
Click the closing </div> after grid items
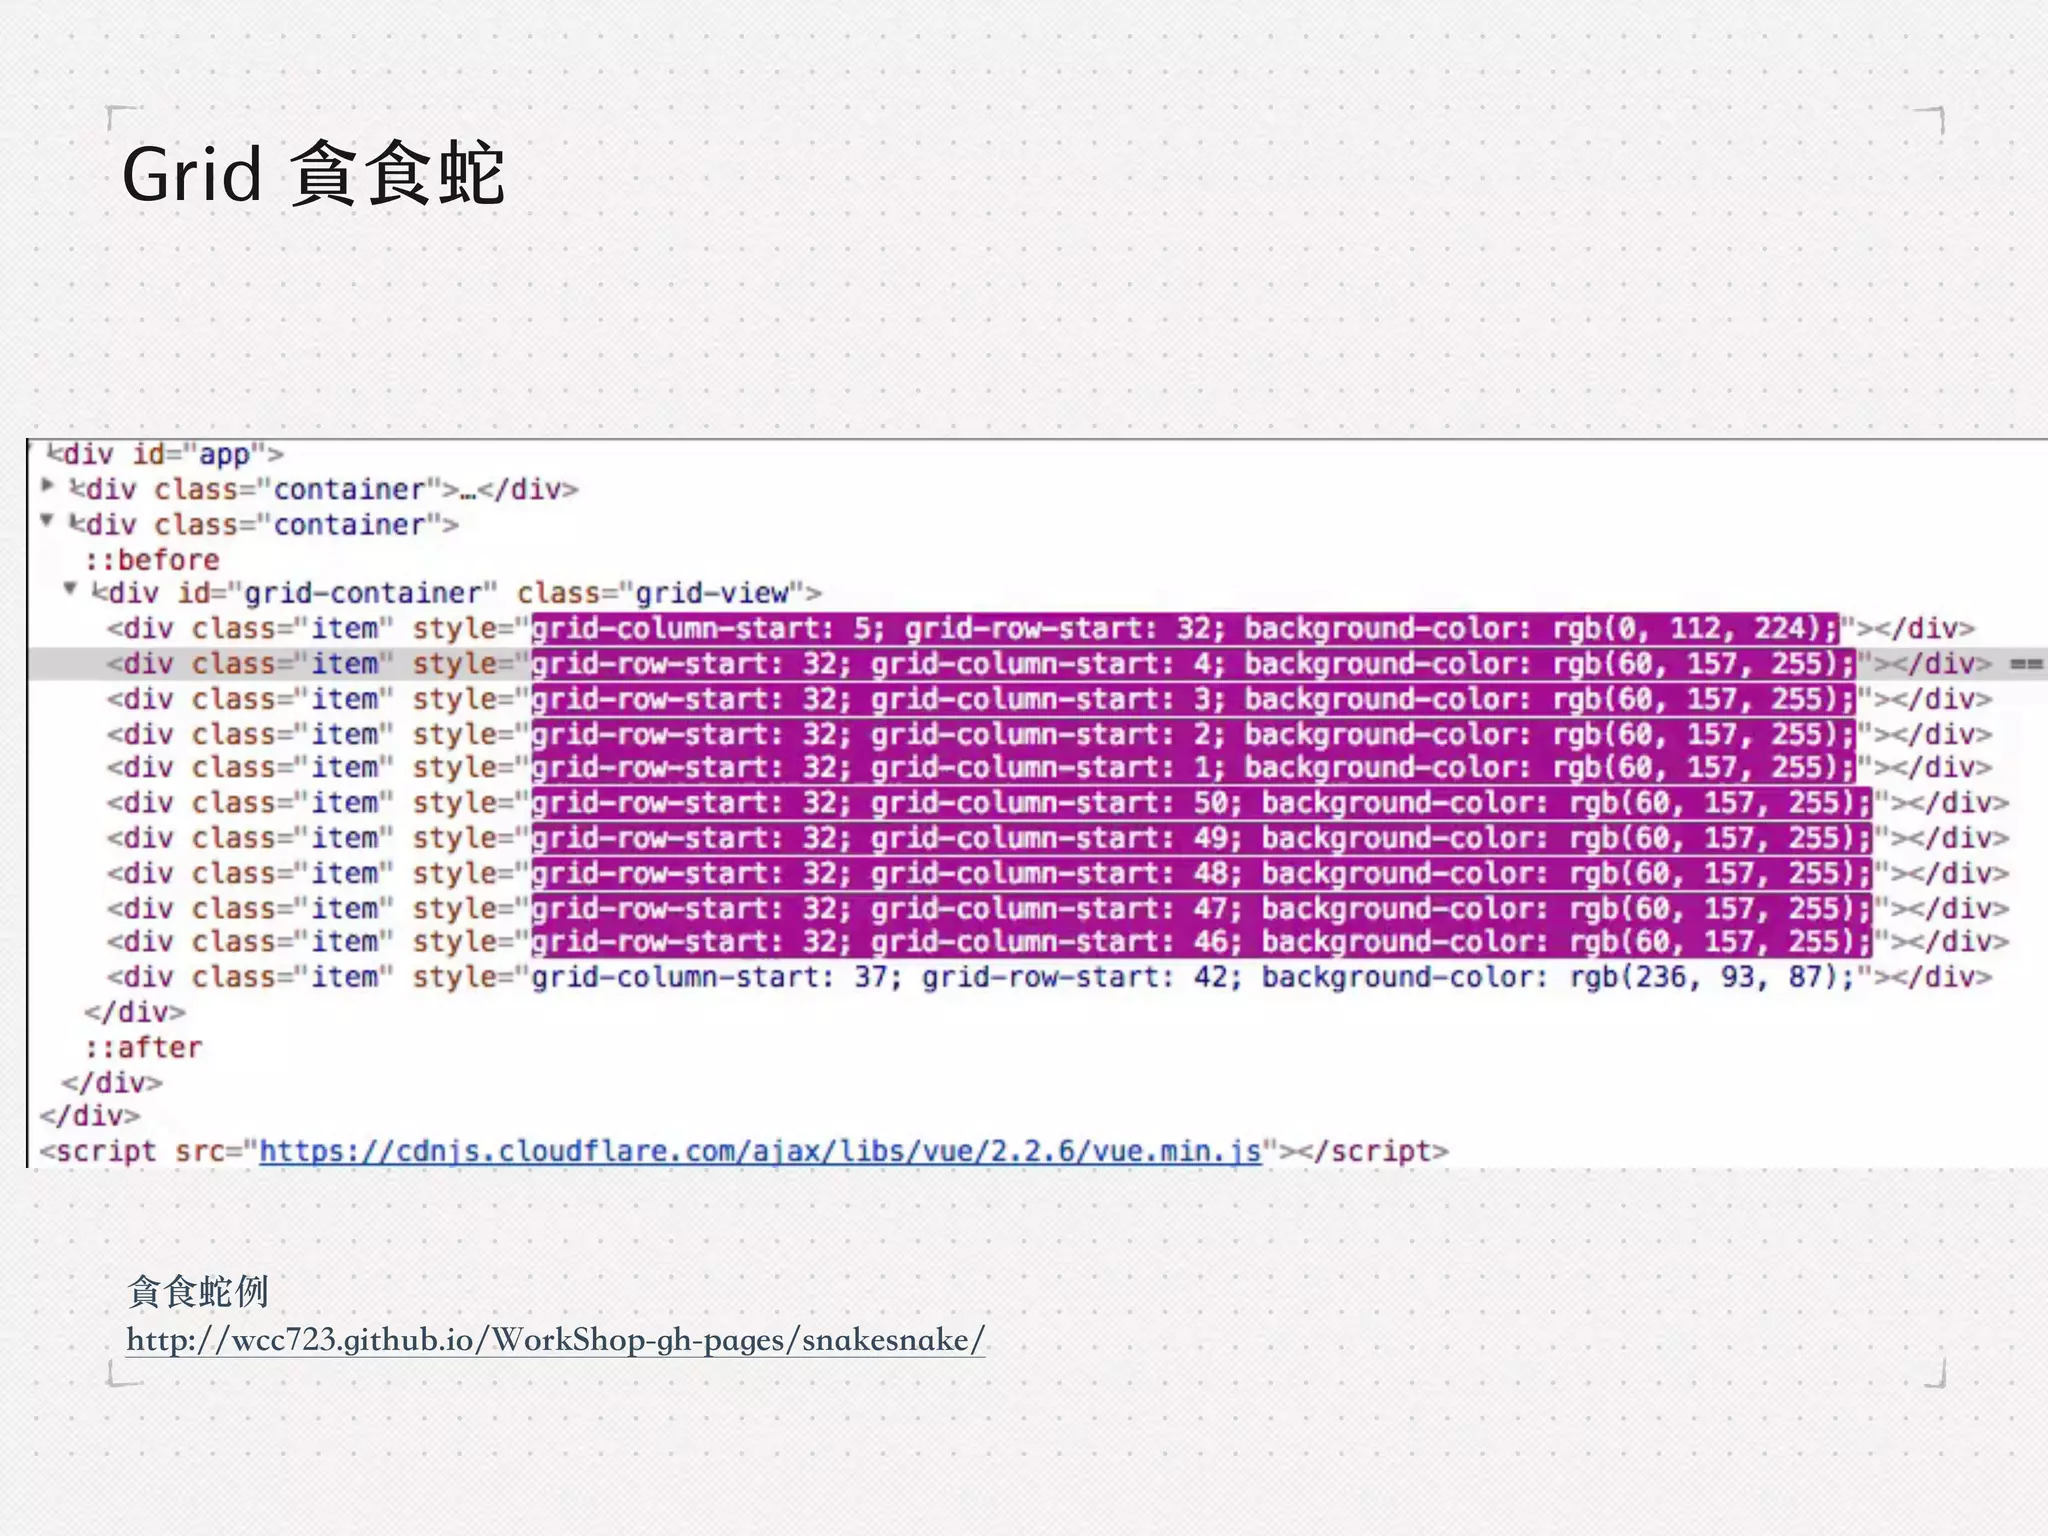point(135,1013)
